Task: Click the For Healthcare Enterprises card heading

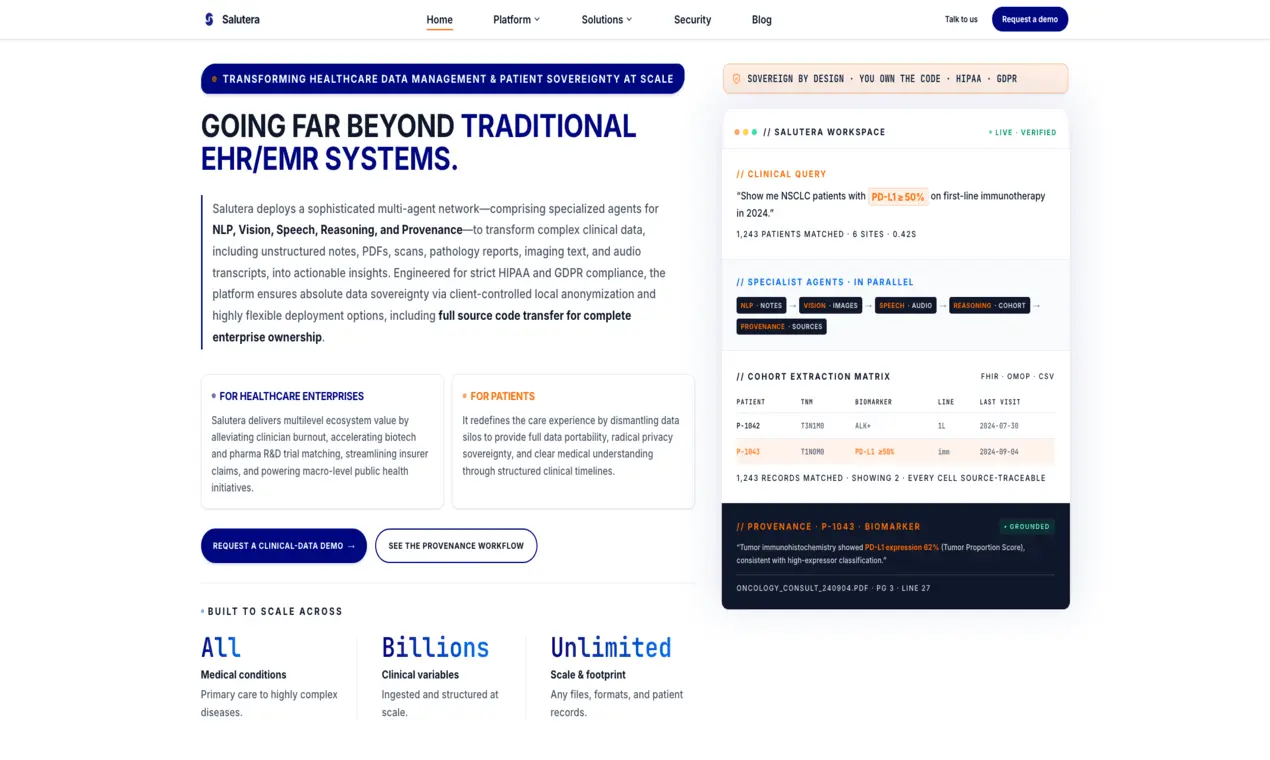Action: point(291,396)
